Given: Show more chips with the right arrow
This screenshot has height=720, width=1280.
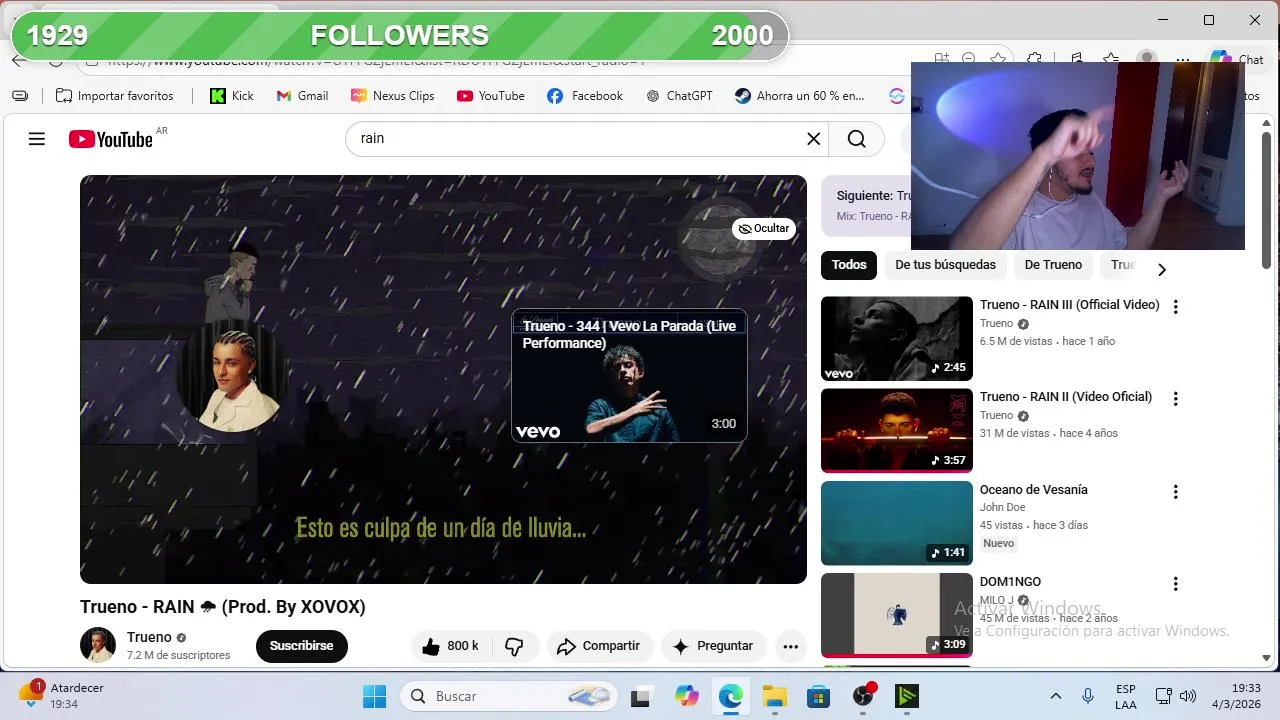Looking at the screenshot, I should click(x=1161, y=269).
